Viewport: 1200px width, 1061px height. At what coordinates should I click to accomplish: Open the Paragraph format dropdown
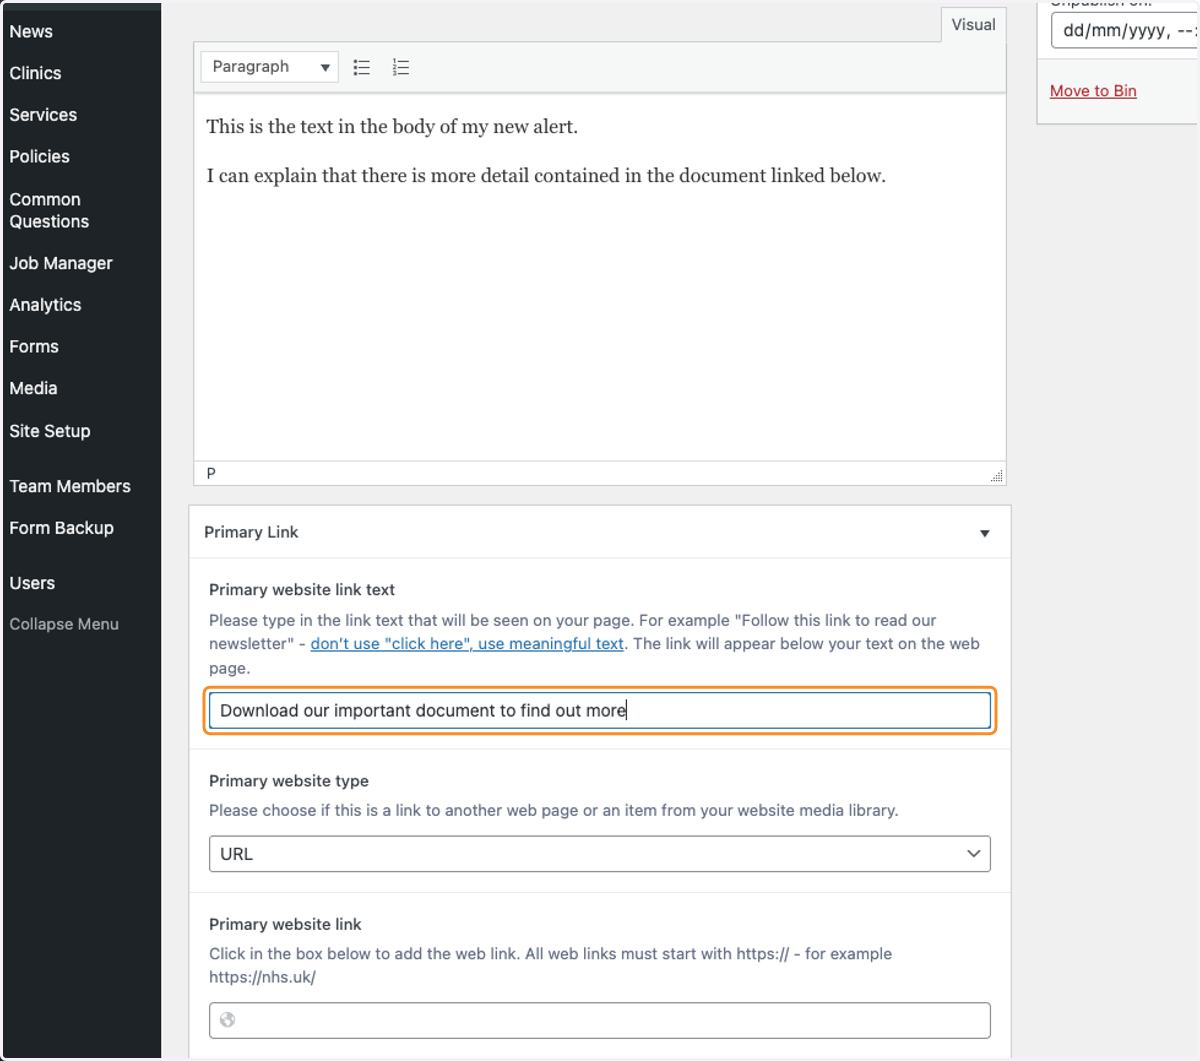270,67
